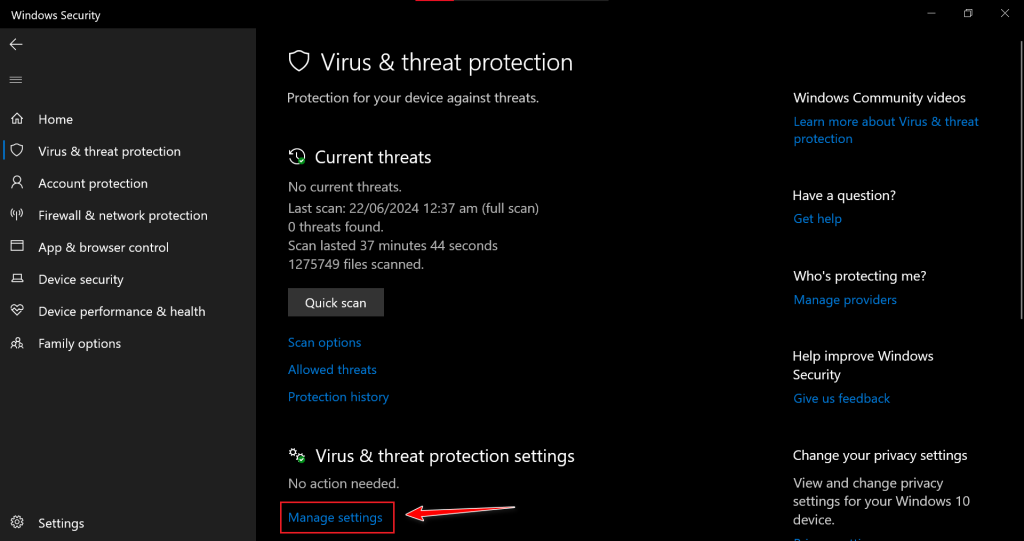Click Manage settings link
The image size is (1024, 541).
pos(335,518)
